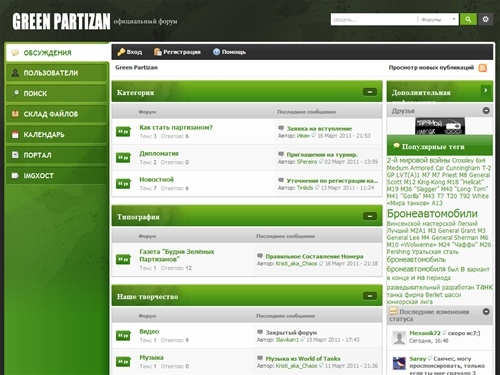
Task: Open Saray profile link
Action: pos(418,359)
